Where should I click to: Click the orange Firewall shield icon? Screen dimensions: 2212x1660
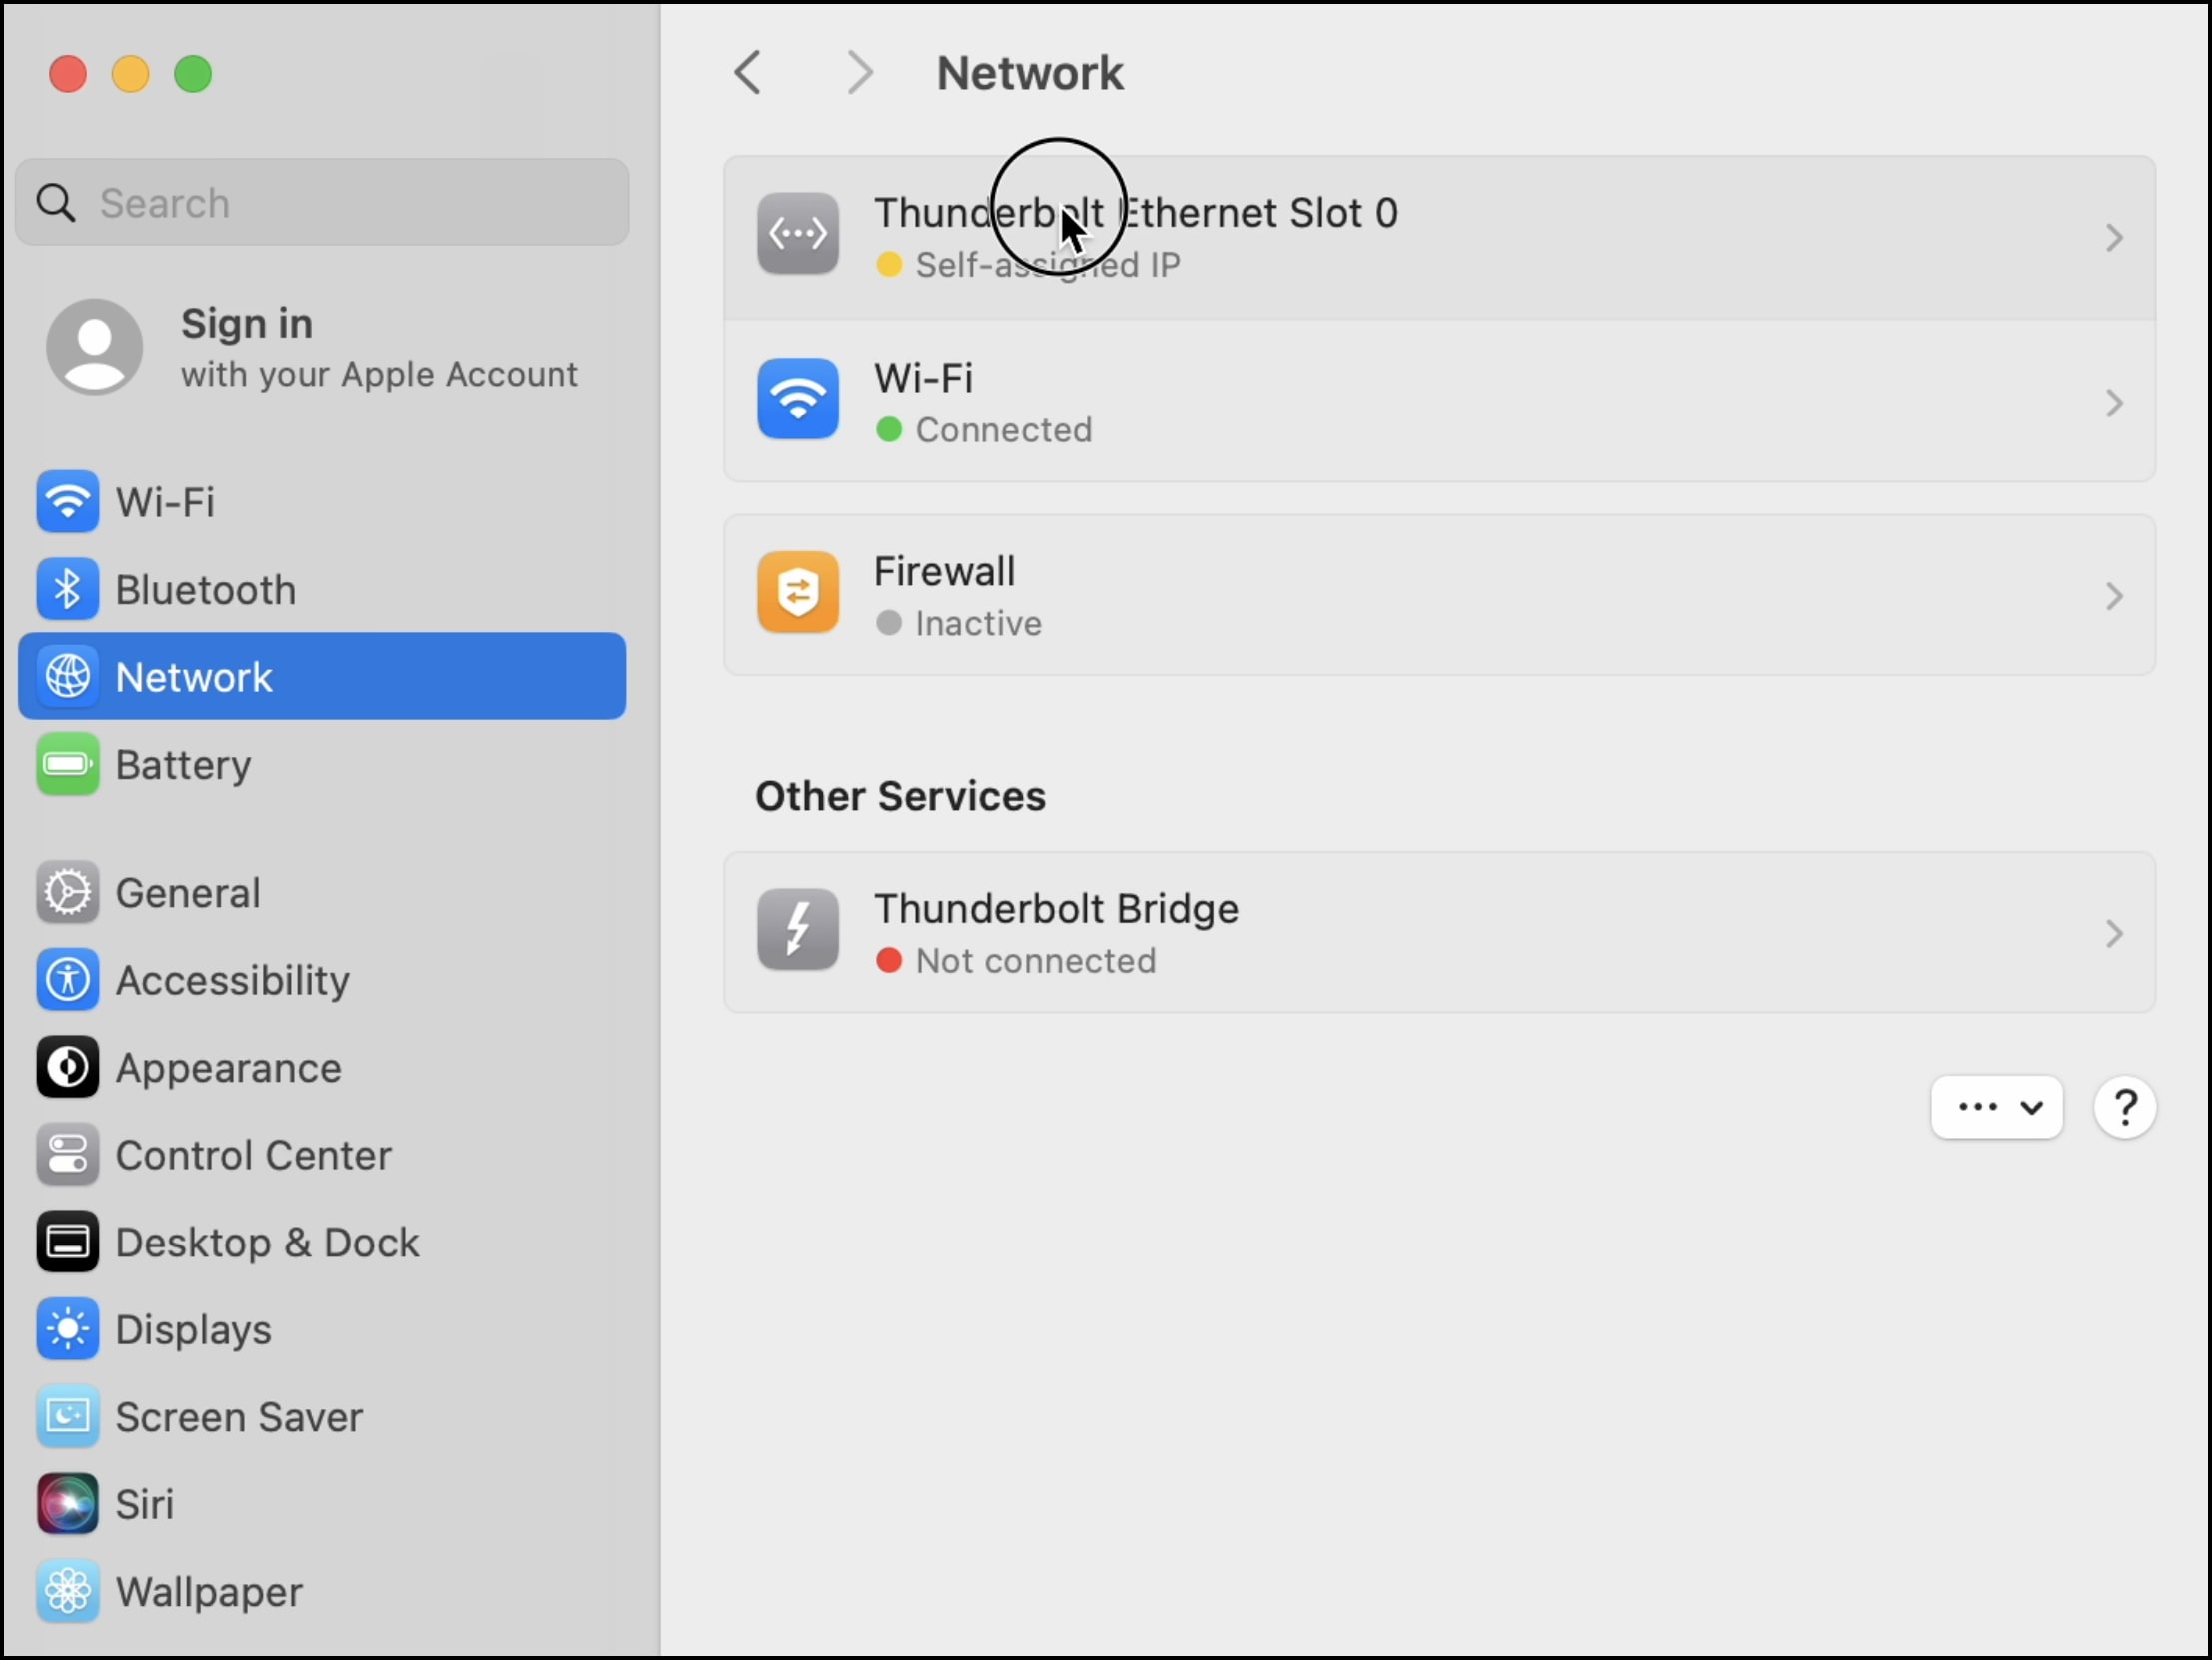[x=797, y=593]
